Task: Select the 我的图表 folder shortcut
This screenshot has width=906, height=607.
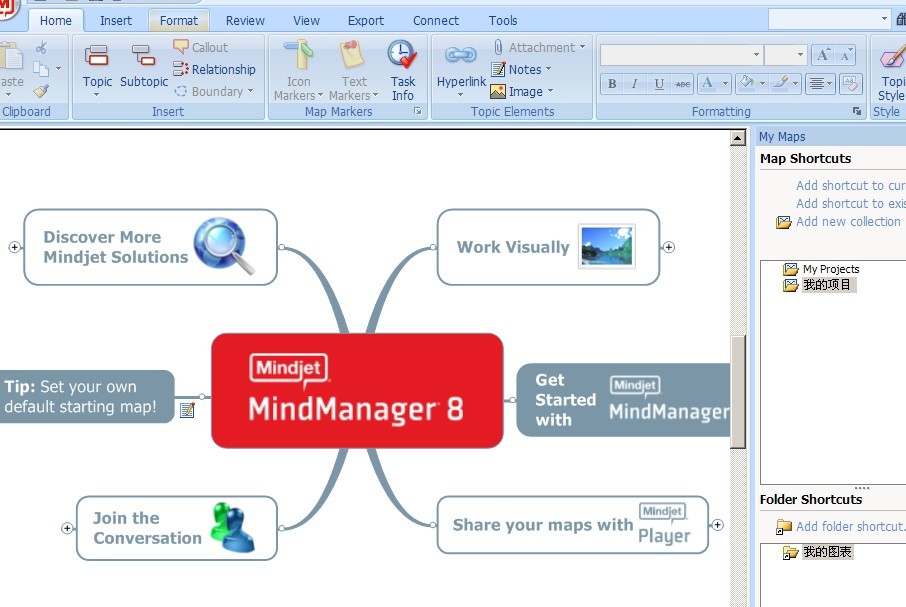Action: coord(827,552)
